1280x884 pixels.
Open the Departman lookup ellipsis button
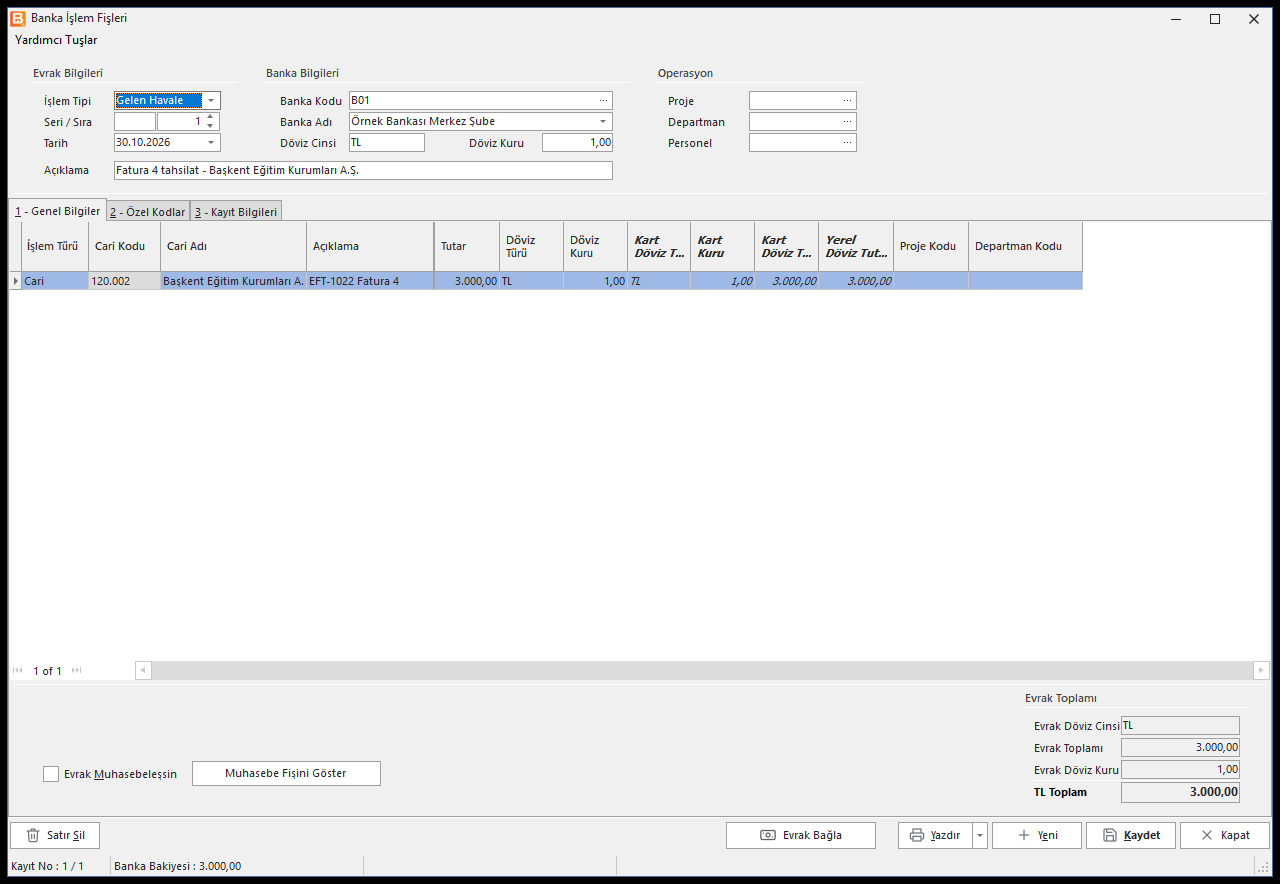point(848,122)
